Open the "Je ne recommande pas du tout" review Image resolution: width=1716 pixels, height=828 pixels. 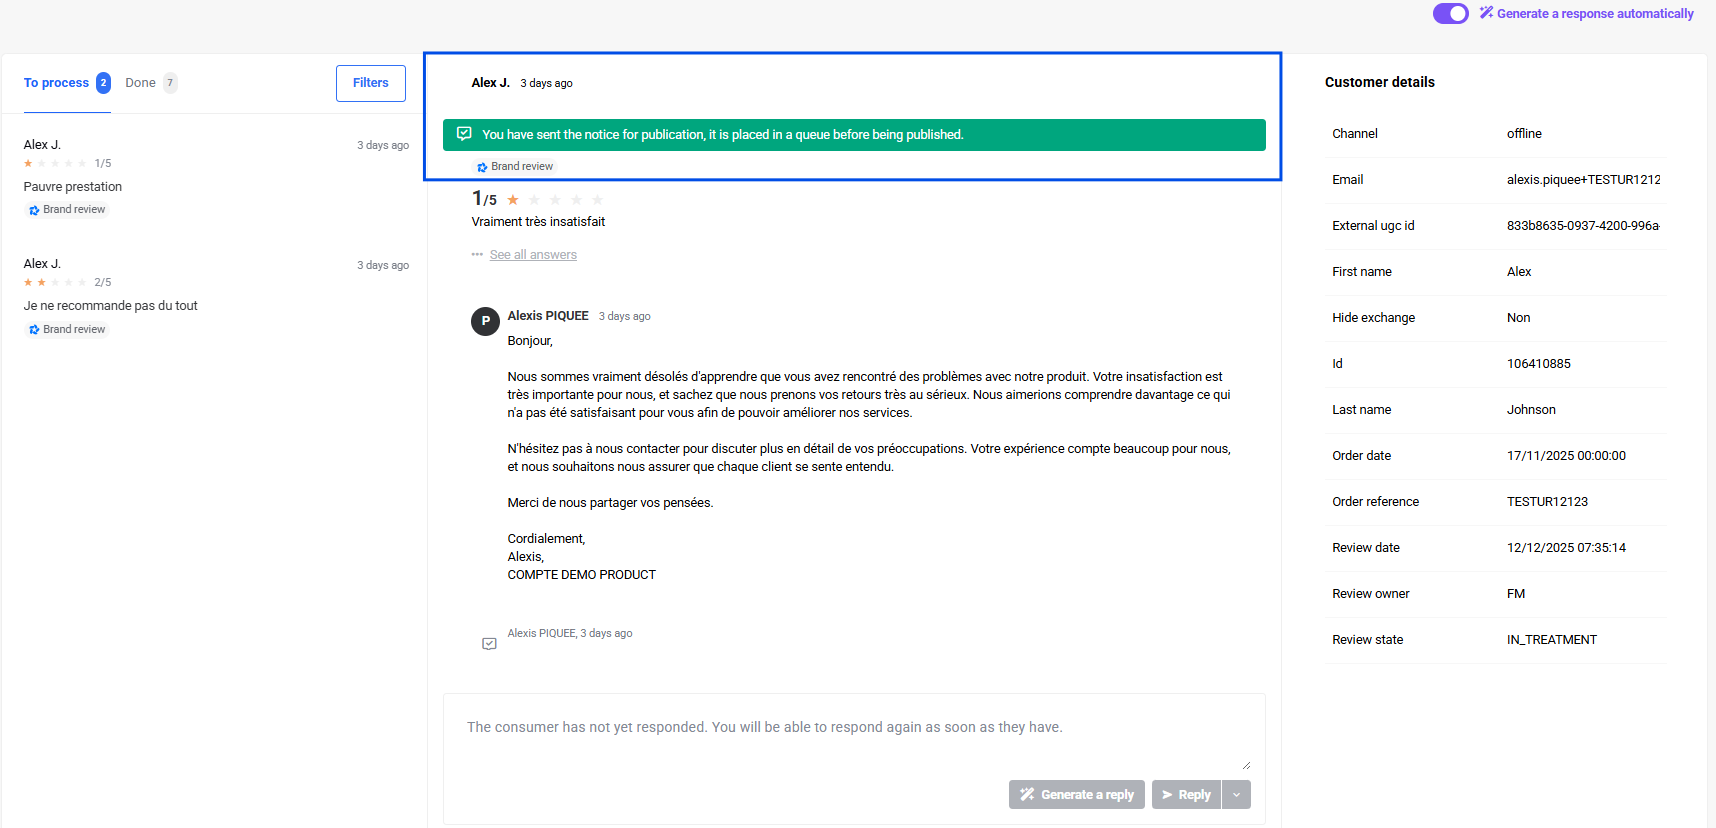click(110, 306)
